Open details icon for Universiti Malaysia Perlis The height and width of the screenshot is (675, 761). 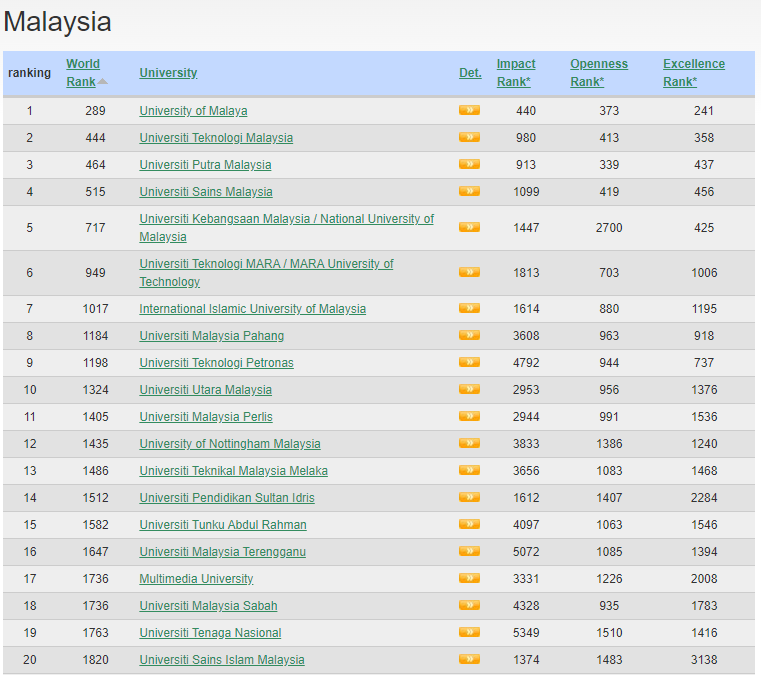pos(469,416)
